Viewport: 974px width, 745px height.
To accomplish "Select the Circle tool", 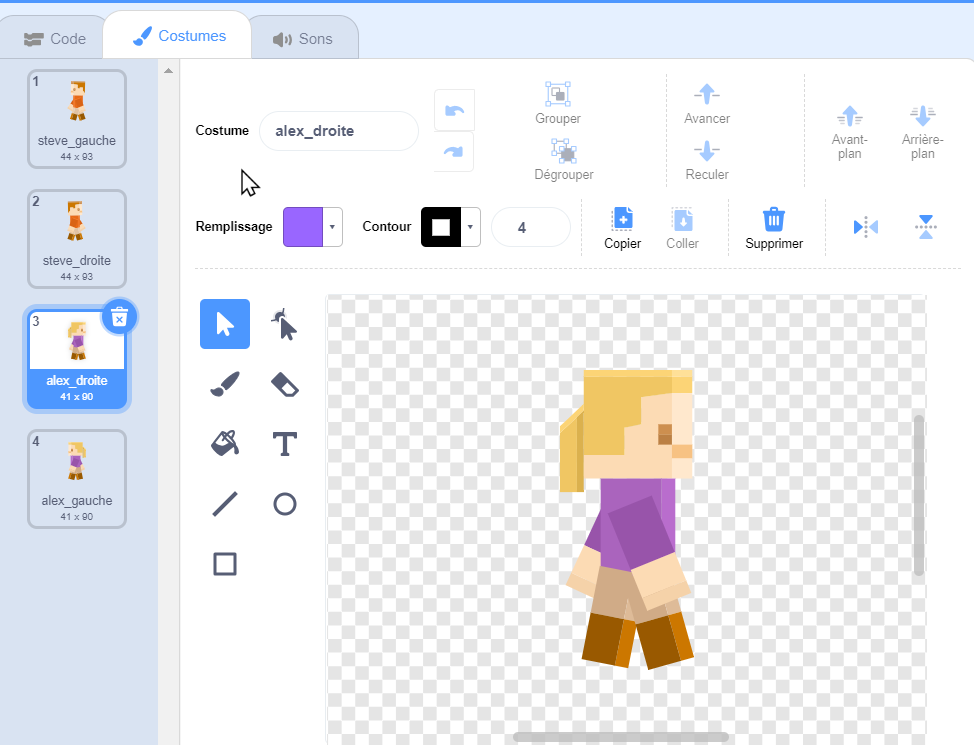I will click(x=284, y=504).
